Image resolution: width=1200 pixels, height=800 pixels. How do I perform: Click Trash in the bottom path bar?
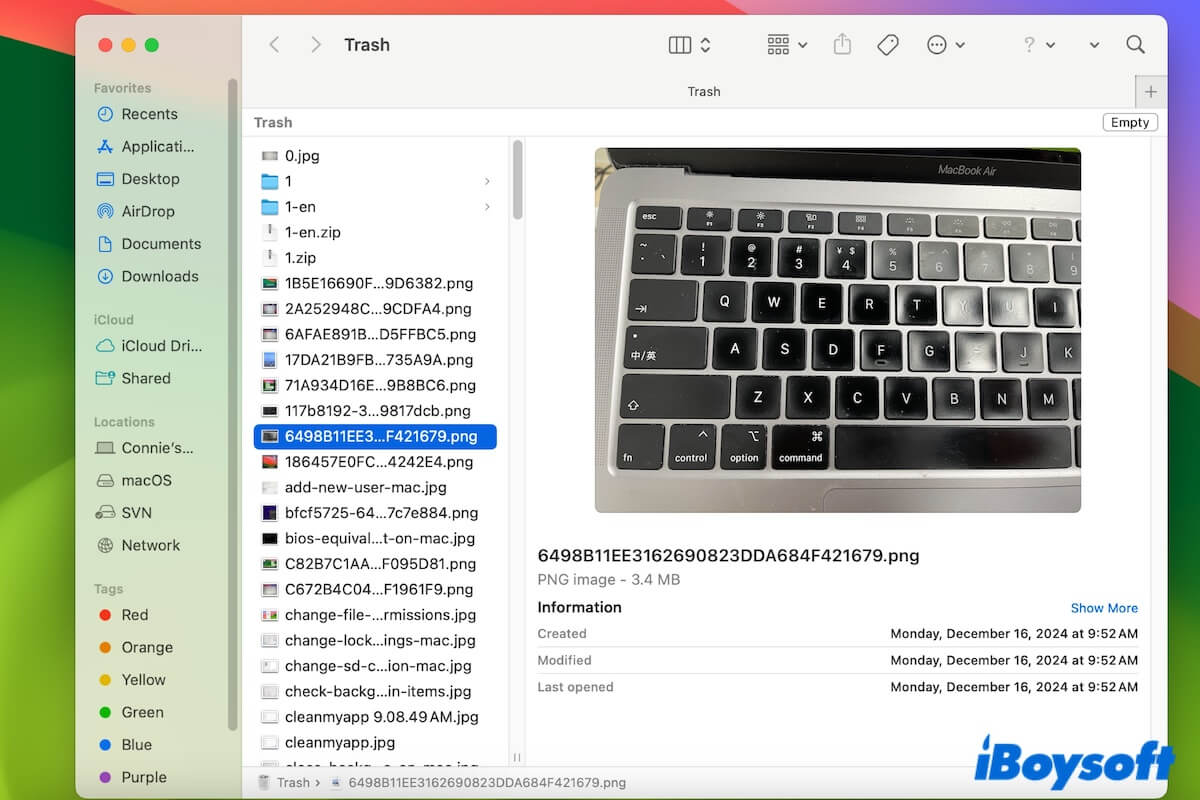(292, 783)
